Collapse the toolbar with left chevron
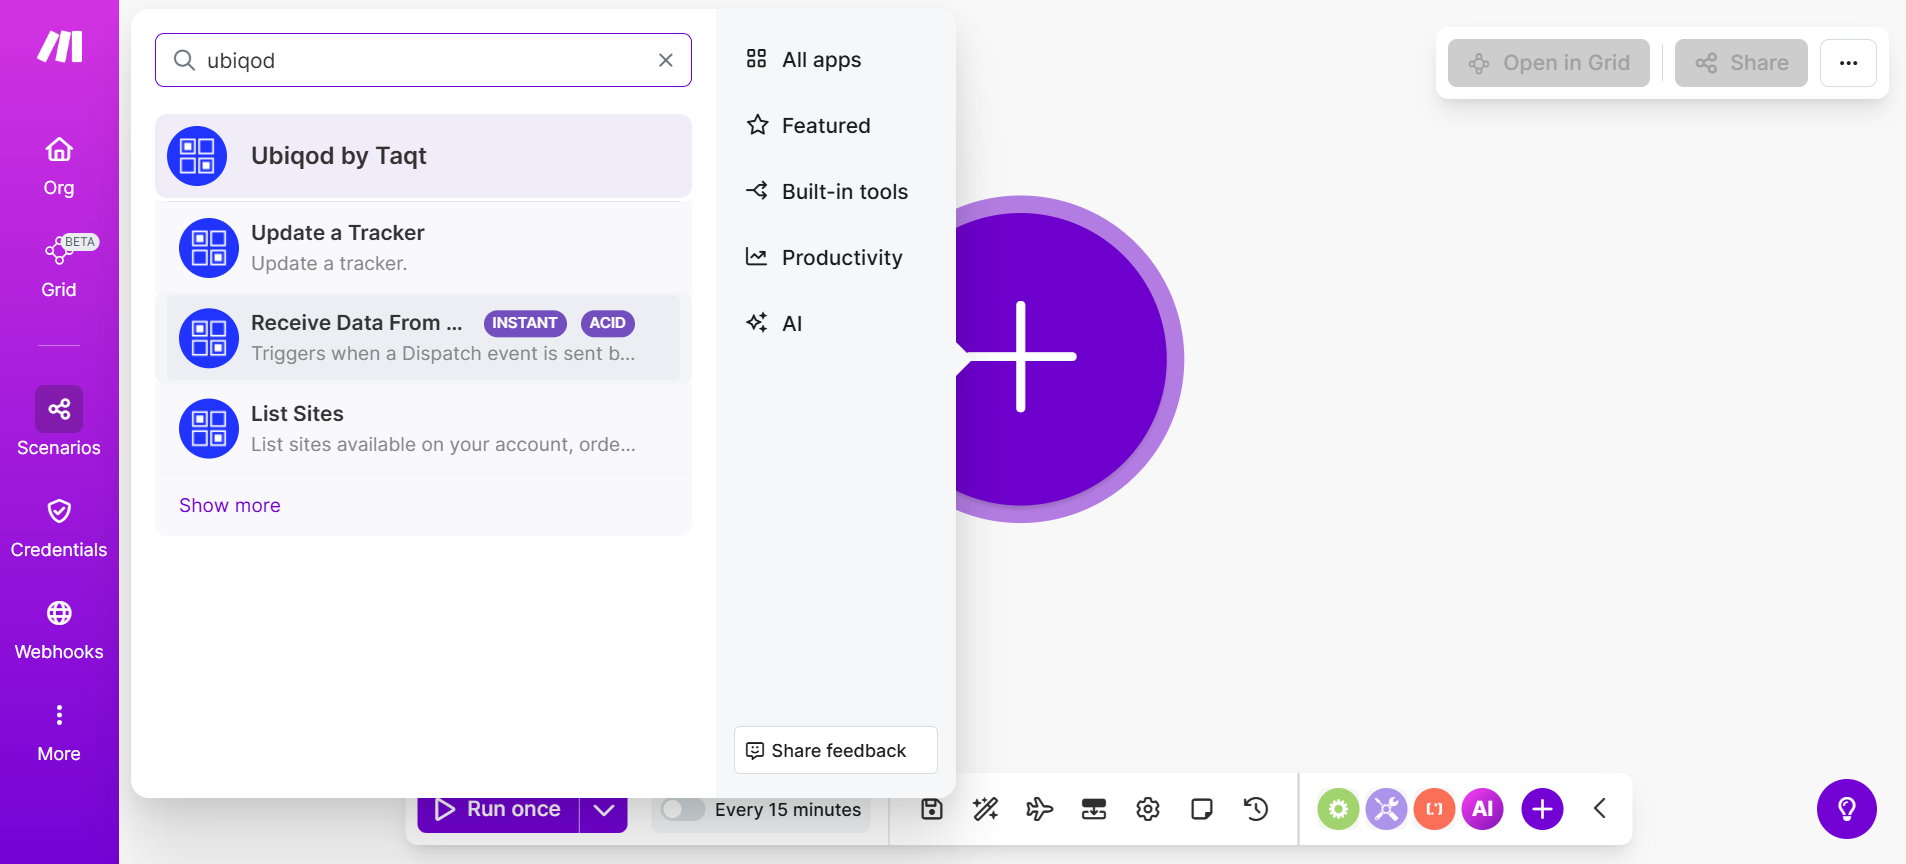 click(1599, 809)
